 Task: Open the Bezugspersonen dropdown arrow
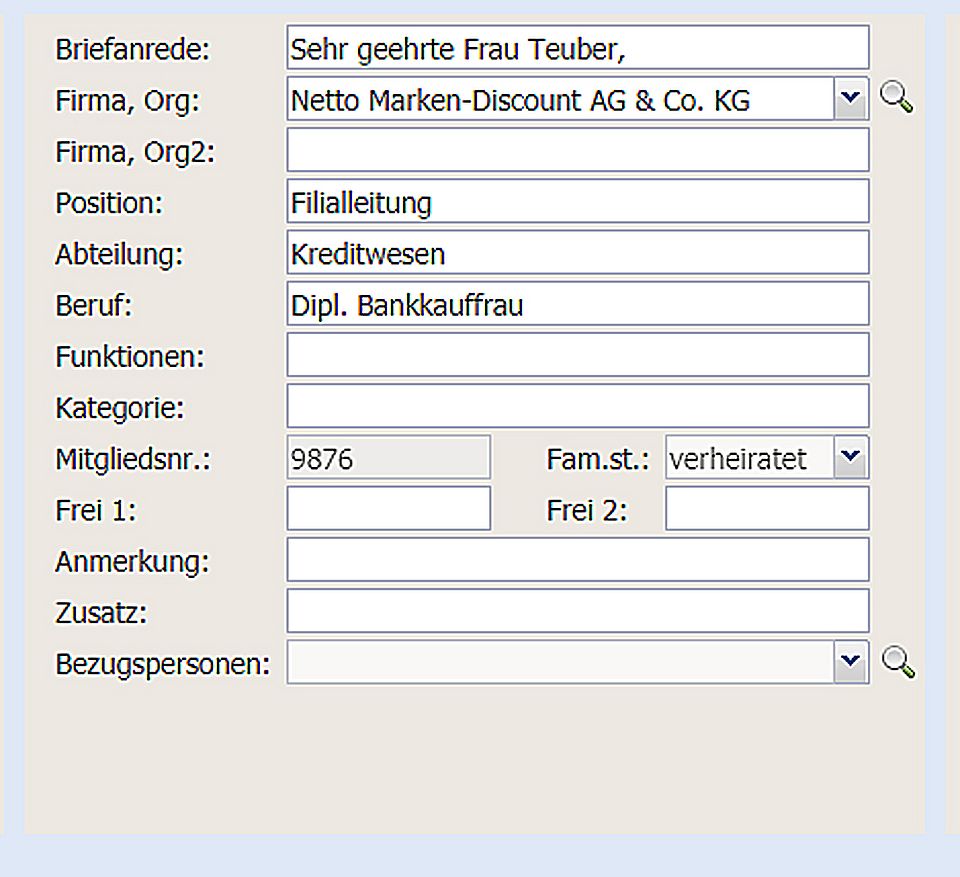click(x=851, y=662)
